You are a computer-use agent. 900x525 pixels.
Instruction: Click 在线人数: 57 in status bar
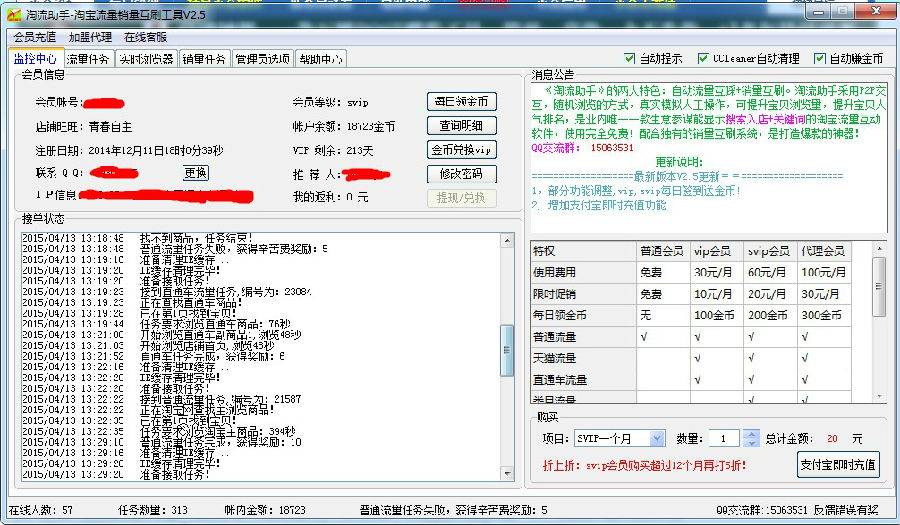[x=40, y=510]
